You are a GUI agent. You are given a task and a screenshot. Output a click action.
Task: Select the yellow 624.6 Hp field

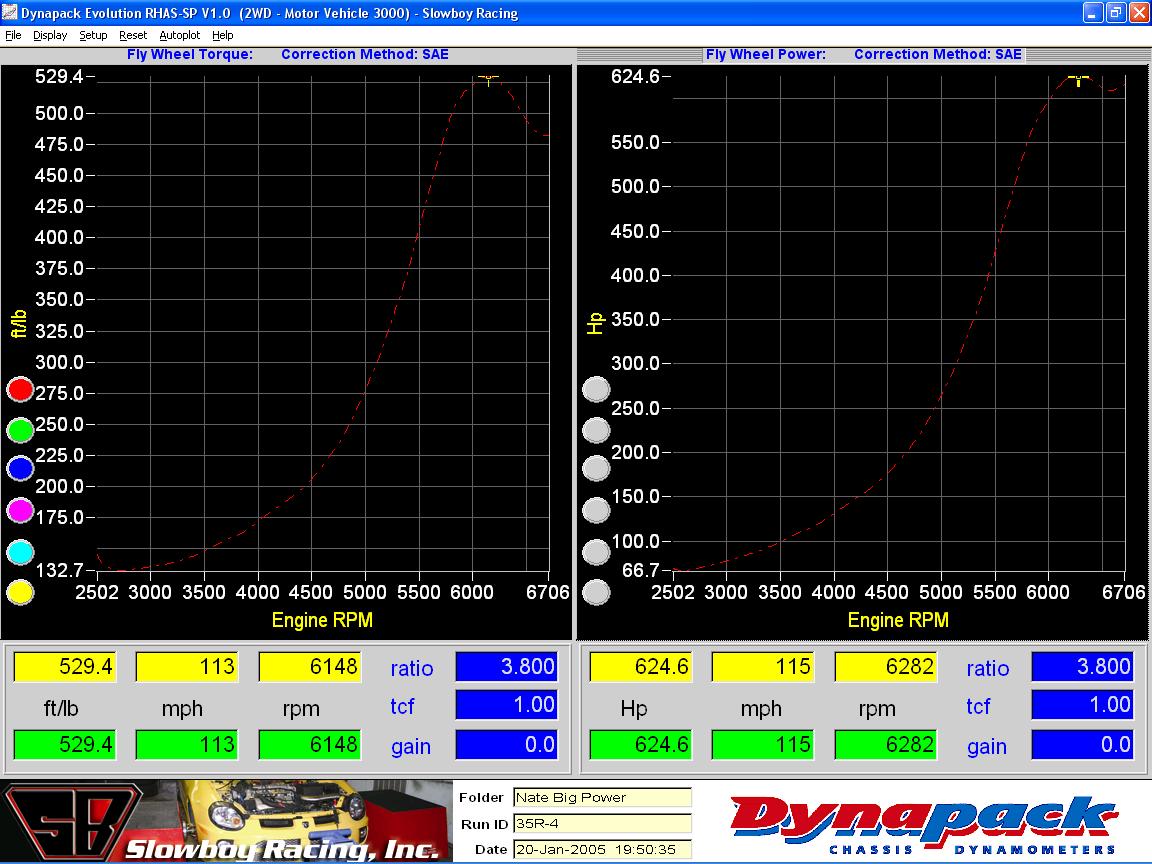(641, 666)
